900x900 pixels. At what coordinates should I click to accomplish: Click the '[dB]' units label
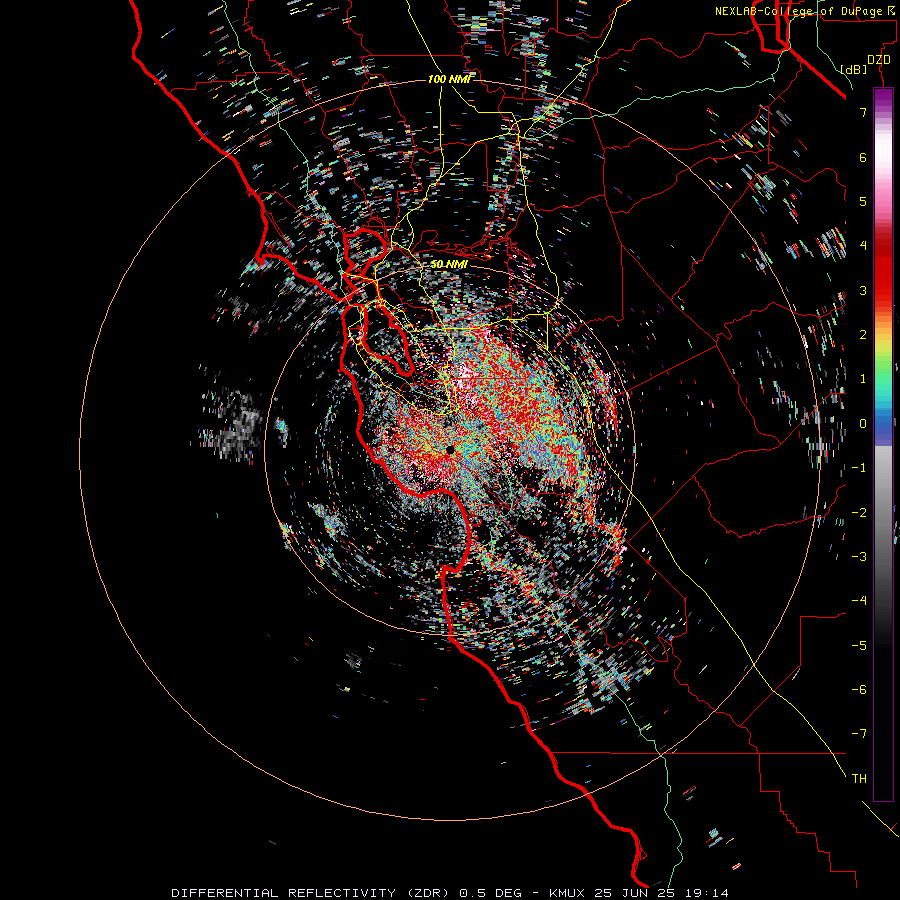(x=854, y=69)
